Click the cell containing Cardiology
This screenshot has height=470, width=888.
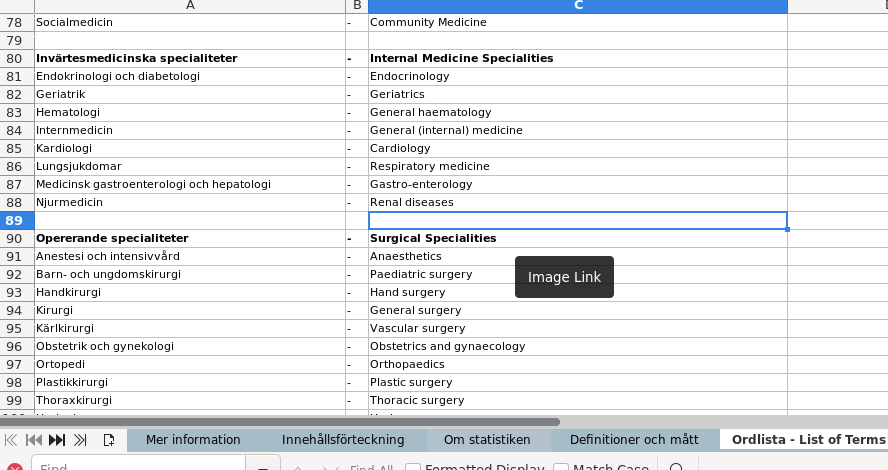[x=577, y=148]
